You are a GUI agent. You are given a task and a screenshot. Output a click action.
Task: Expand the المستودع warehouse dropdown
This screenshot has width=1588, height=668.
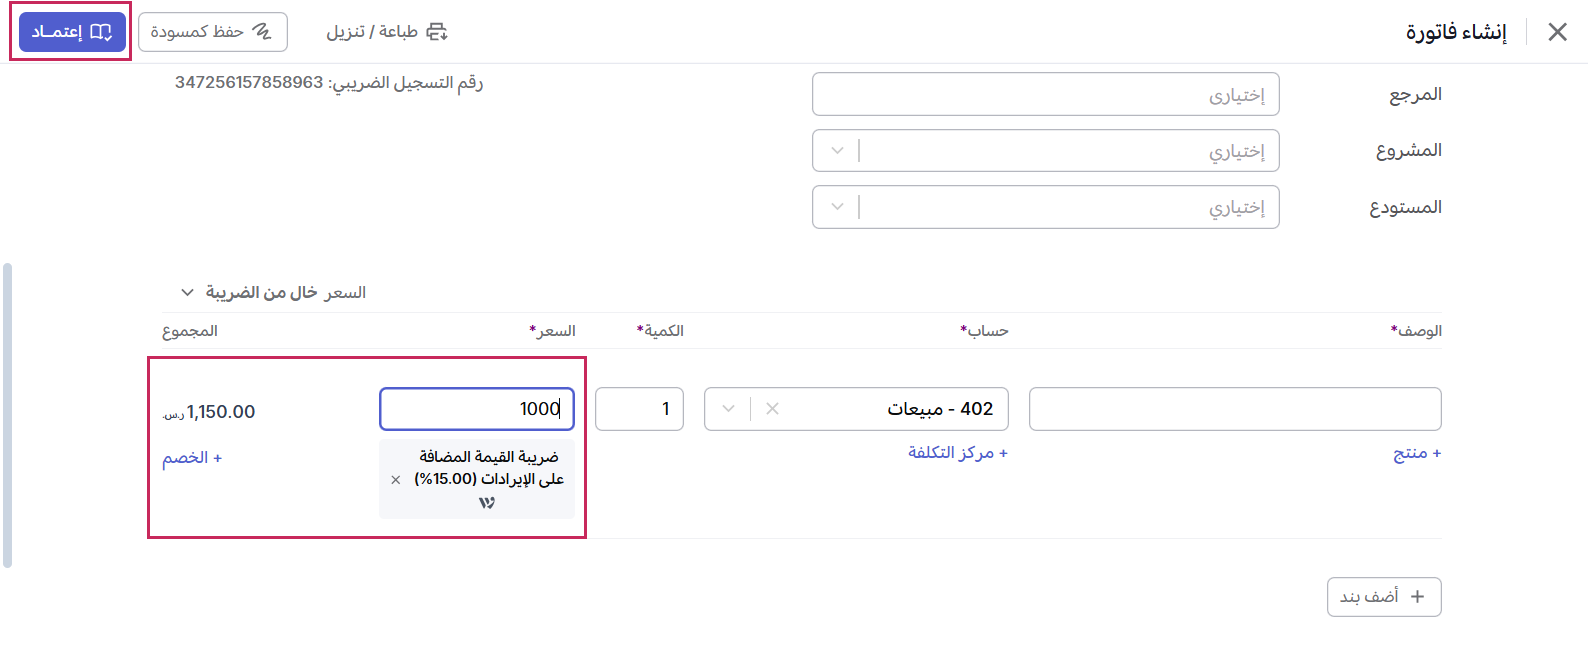[x=837, y=207]
